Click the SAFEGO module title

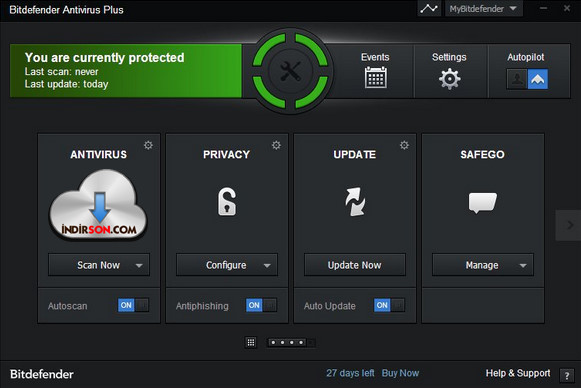pyautogui.click(x=482, y=155)
